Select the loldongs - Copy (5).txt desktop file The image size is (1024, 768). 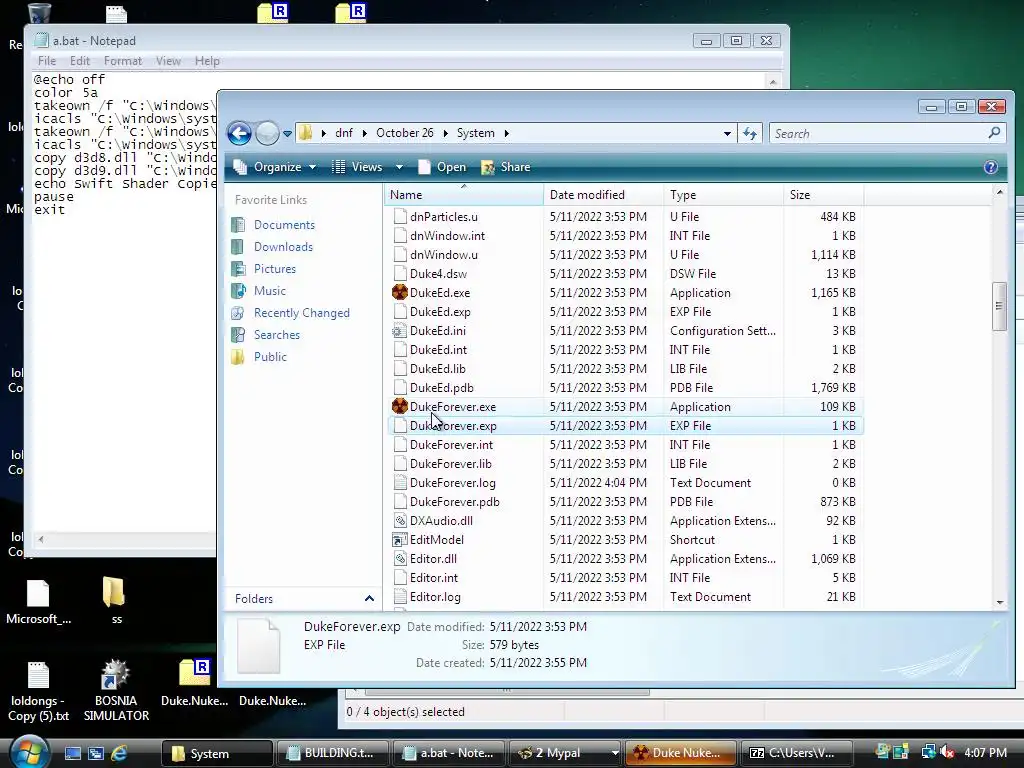(x=38, y=691)
